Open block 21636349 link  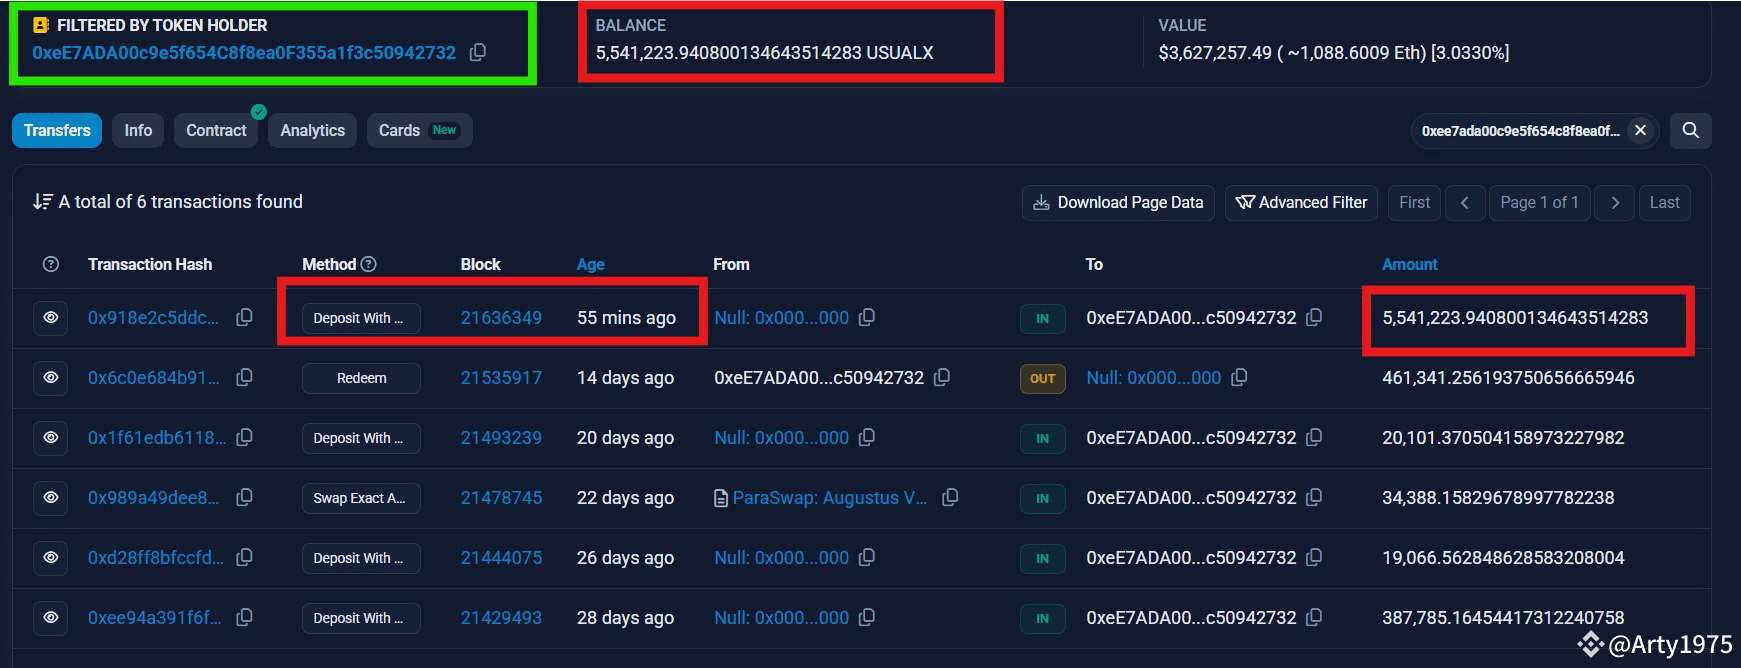tap(501, 317)
